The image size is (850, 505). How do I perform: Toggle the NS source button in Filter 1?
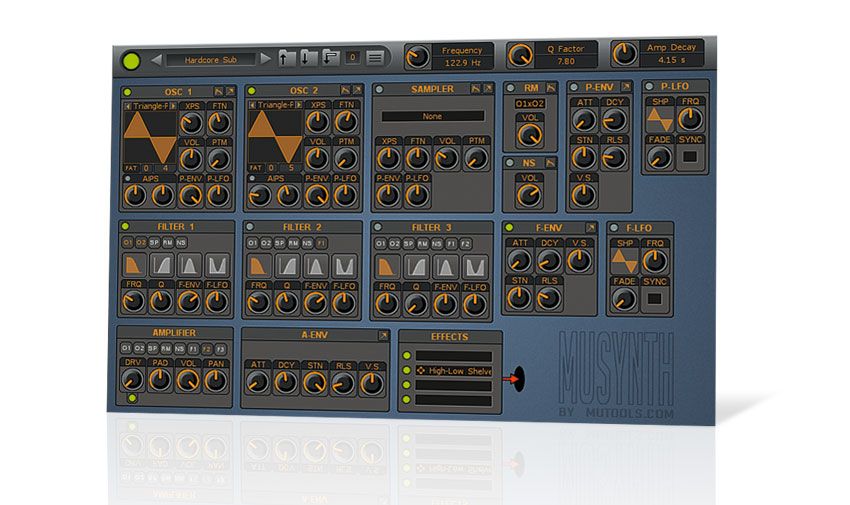pyautogui.click(x=181, y=243)
